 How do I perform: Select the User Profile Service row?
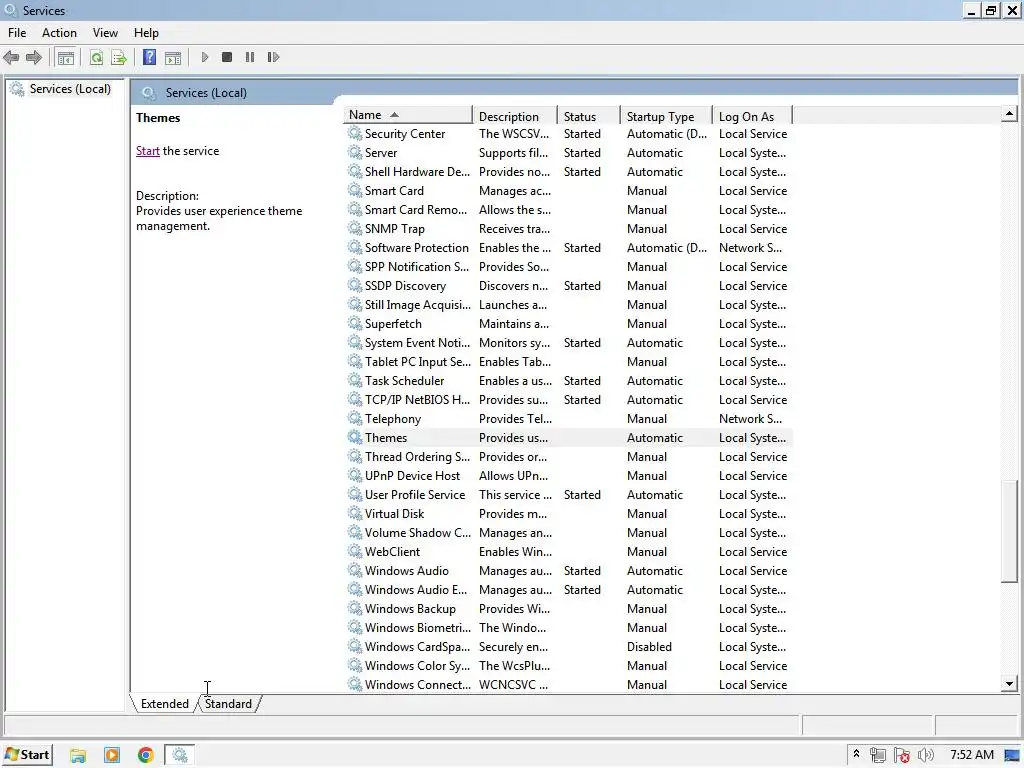click(568, 494)
